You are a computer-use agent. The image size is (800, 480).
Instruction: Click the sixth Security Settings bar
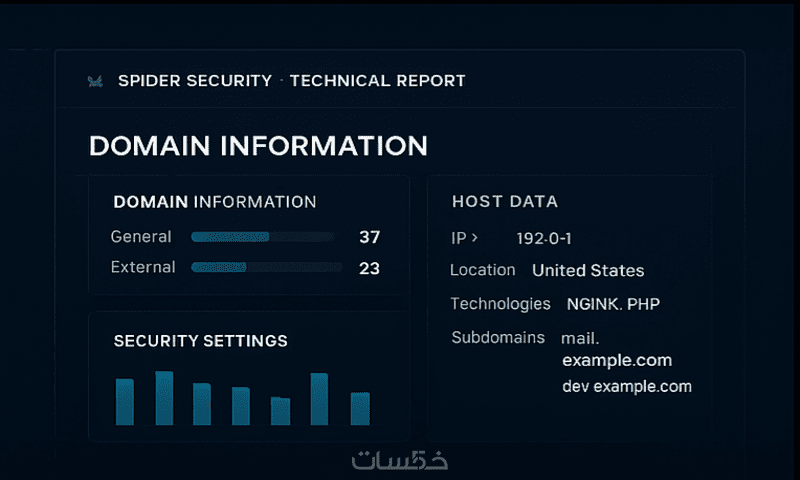pyautogui.click(x=319, y=399)
